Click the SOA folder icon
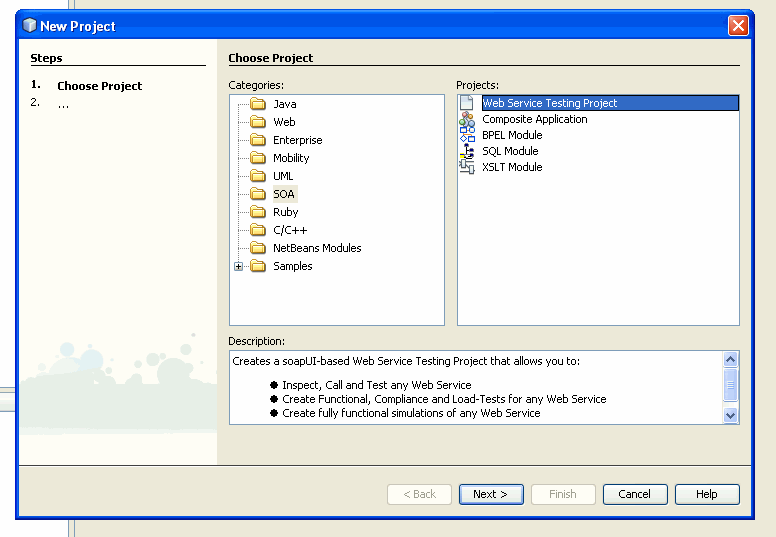Image resolution: width=776 pixels, height=537 pixels. pos(258,194)
